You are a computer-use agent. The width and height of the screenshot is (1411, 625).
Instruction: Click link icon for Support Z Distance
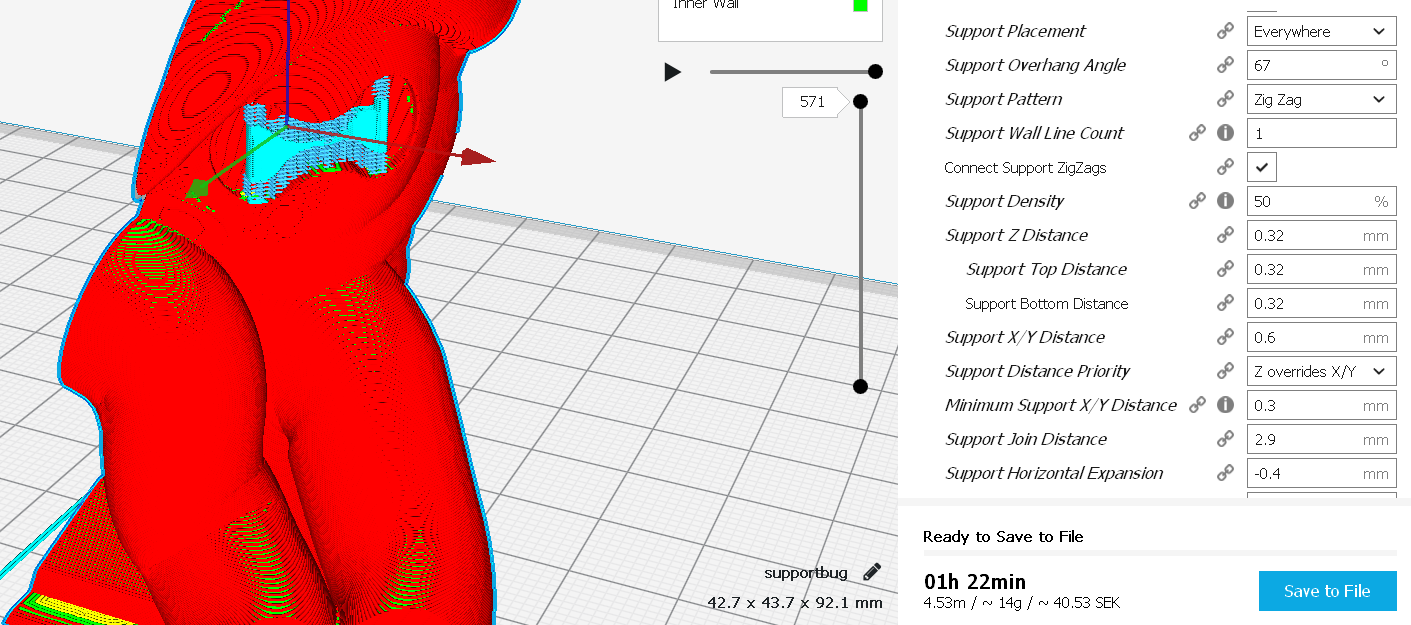click(1225, 235)
